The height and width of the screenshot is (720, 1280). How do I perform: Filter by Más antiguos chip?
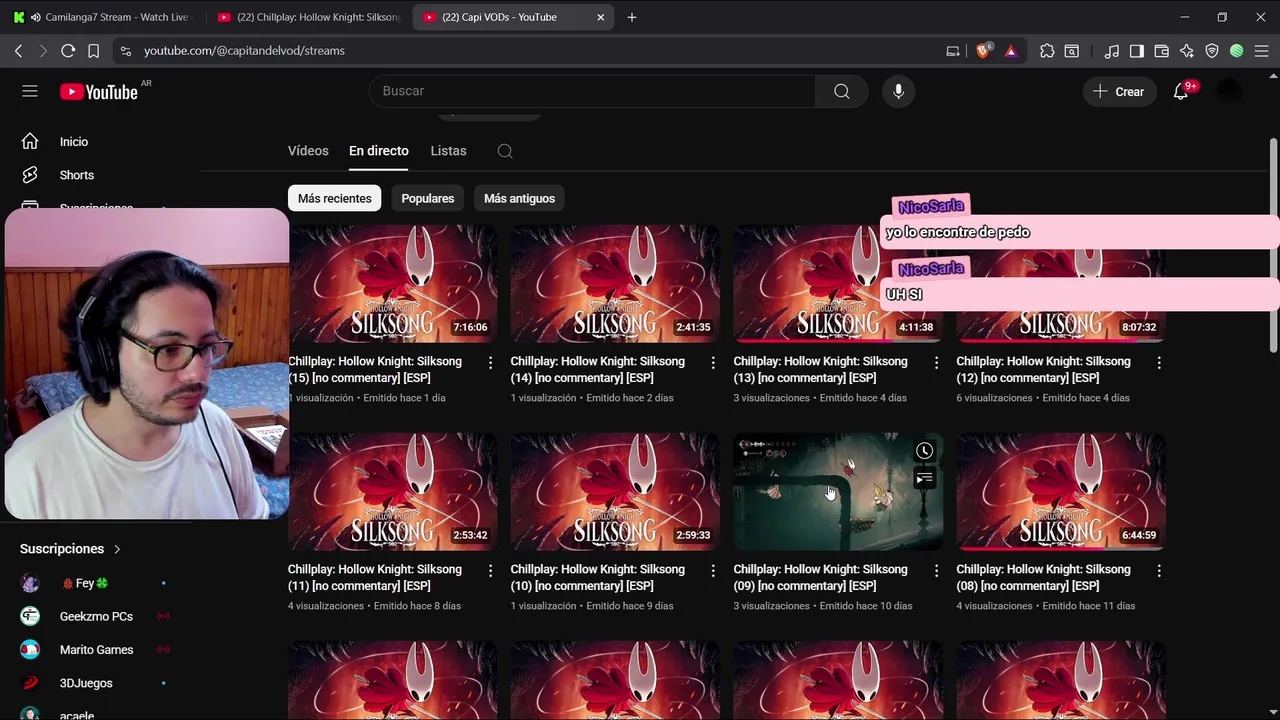click(x=519, y=198)
